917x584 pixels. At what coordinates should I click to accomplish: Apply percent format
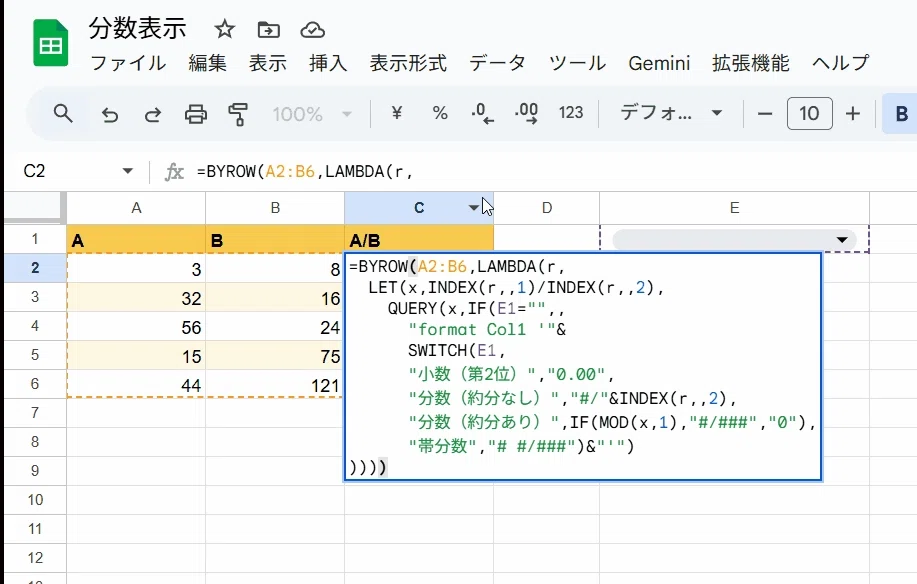440,113
